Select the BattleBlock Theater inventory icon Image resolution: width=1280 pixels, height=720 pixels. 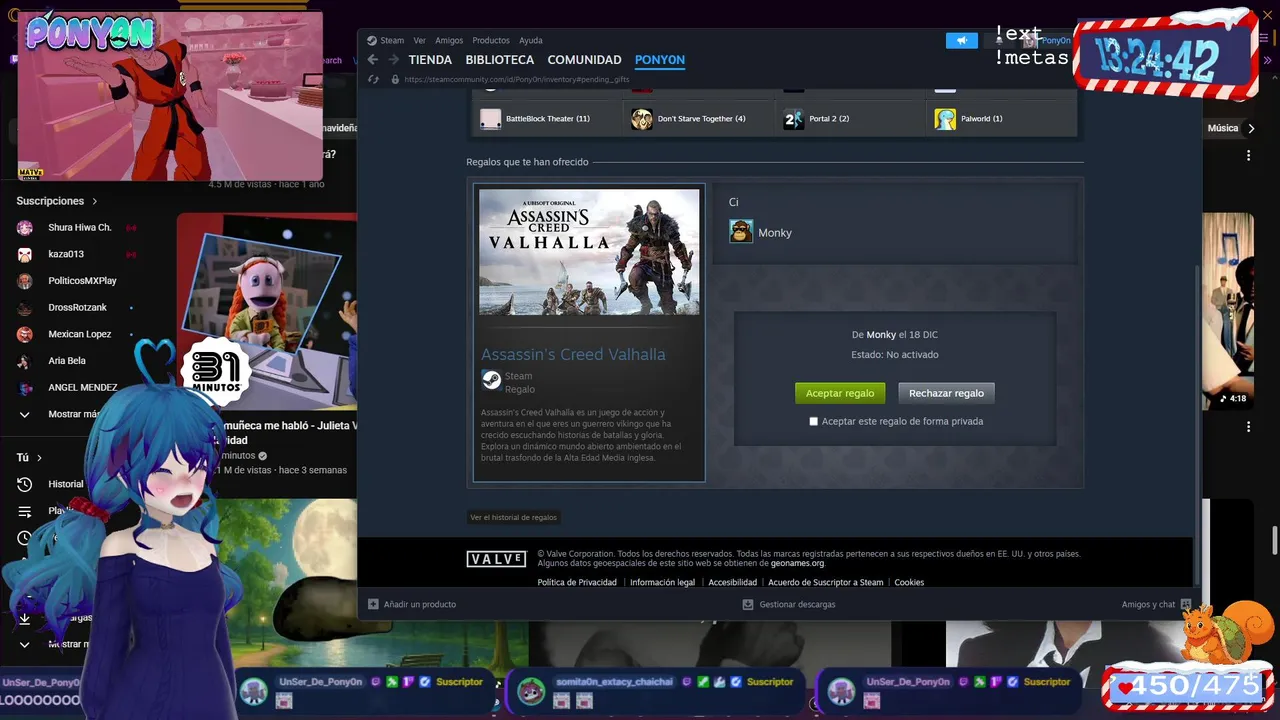(x=490, y=119)
